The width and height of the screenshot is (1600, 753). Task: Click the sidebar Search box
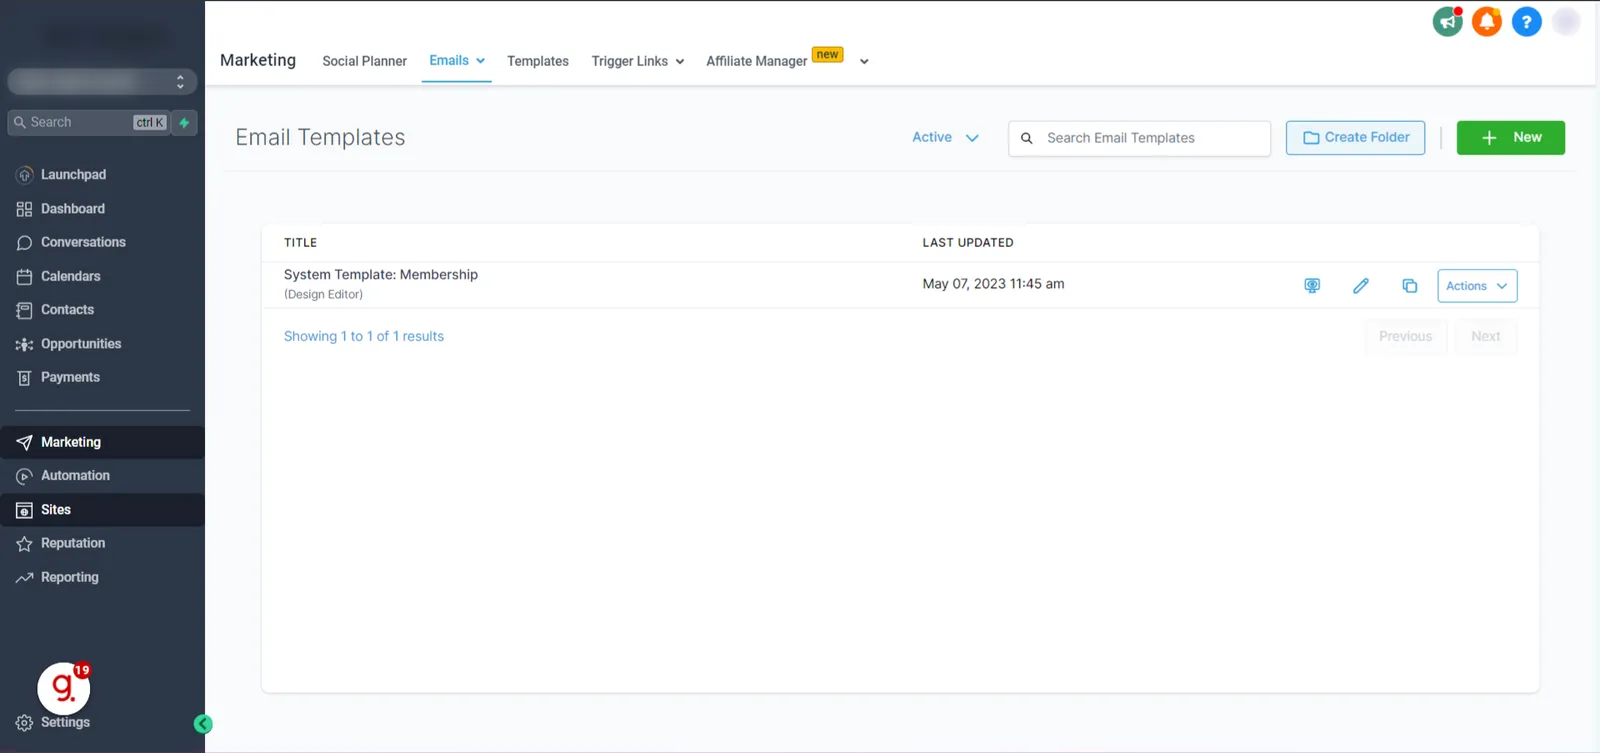(88, 122)
